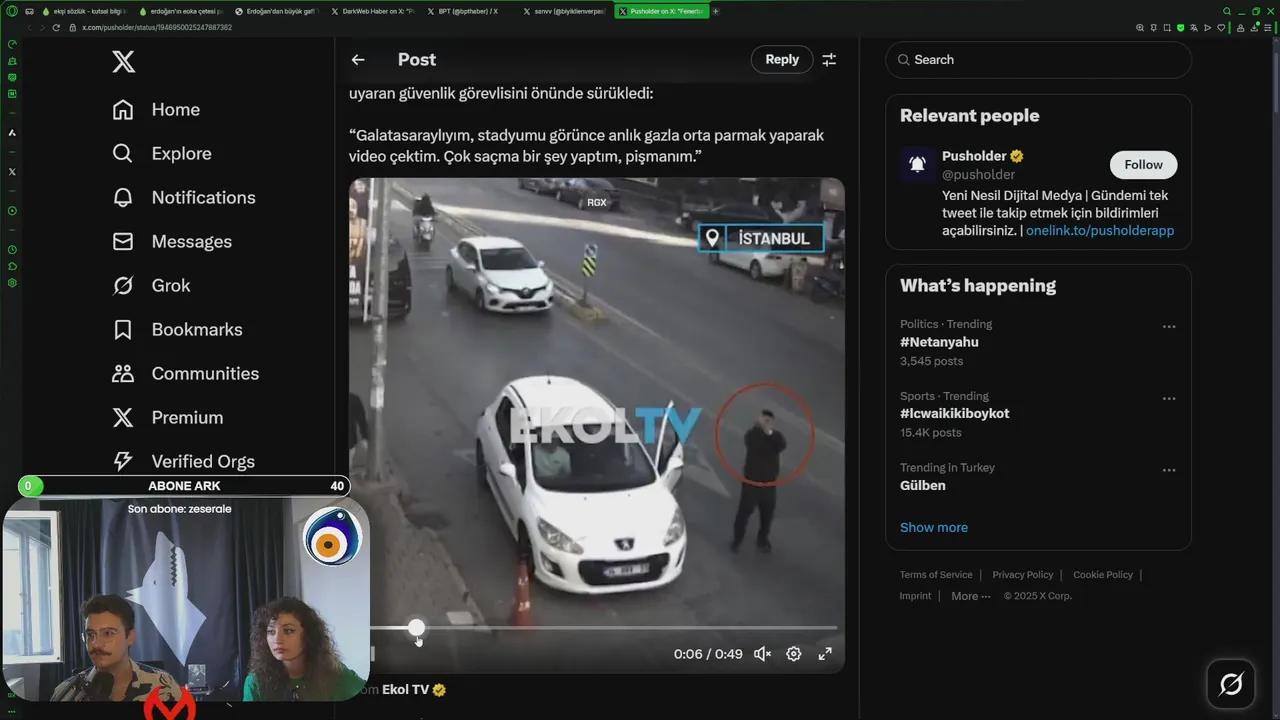Viewport: 1280px width, 720px height.
Task: Open more options for Gülben trend
Action: [x=1169, y=471]
